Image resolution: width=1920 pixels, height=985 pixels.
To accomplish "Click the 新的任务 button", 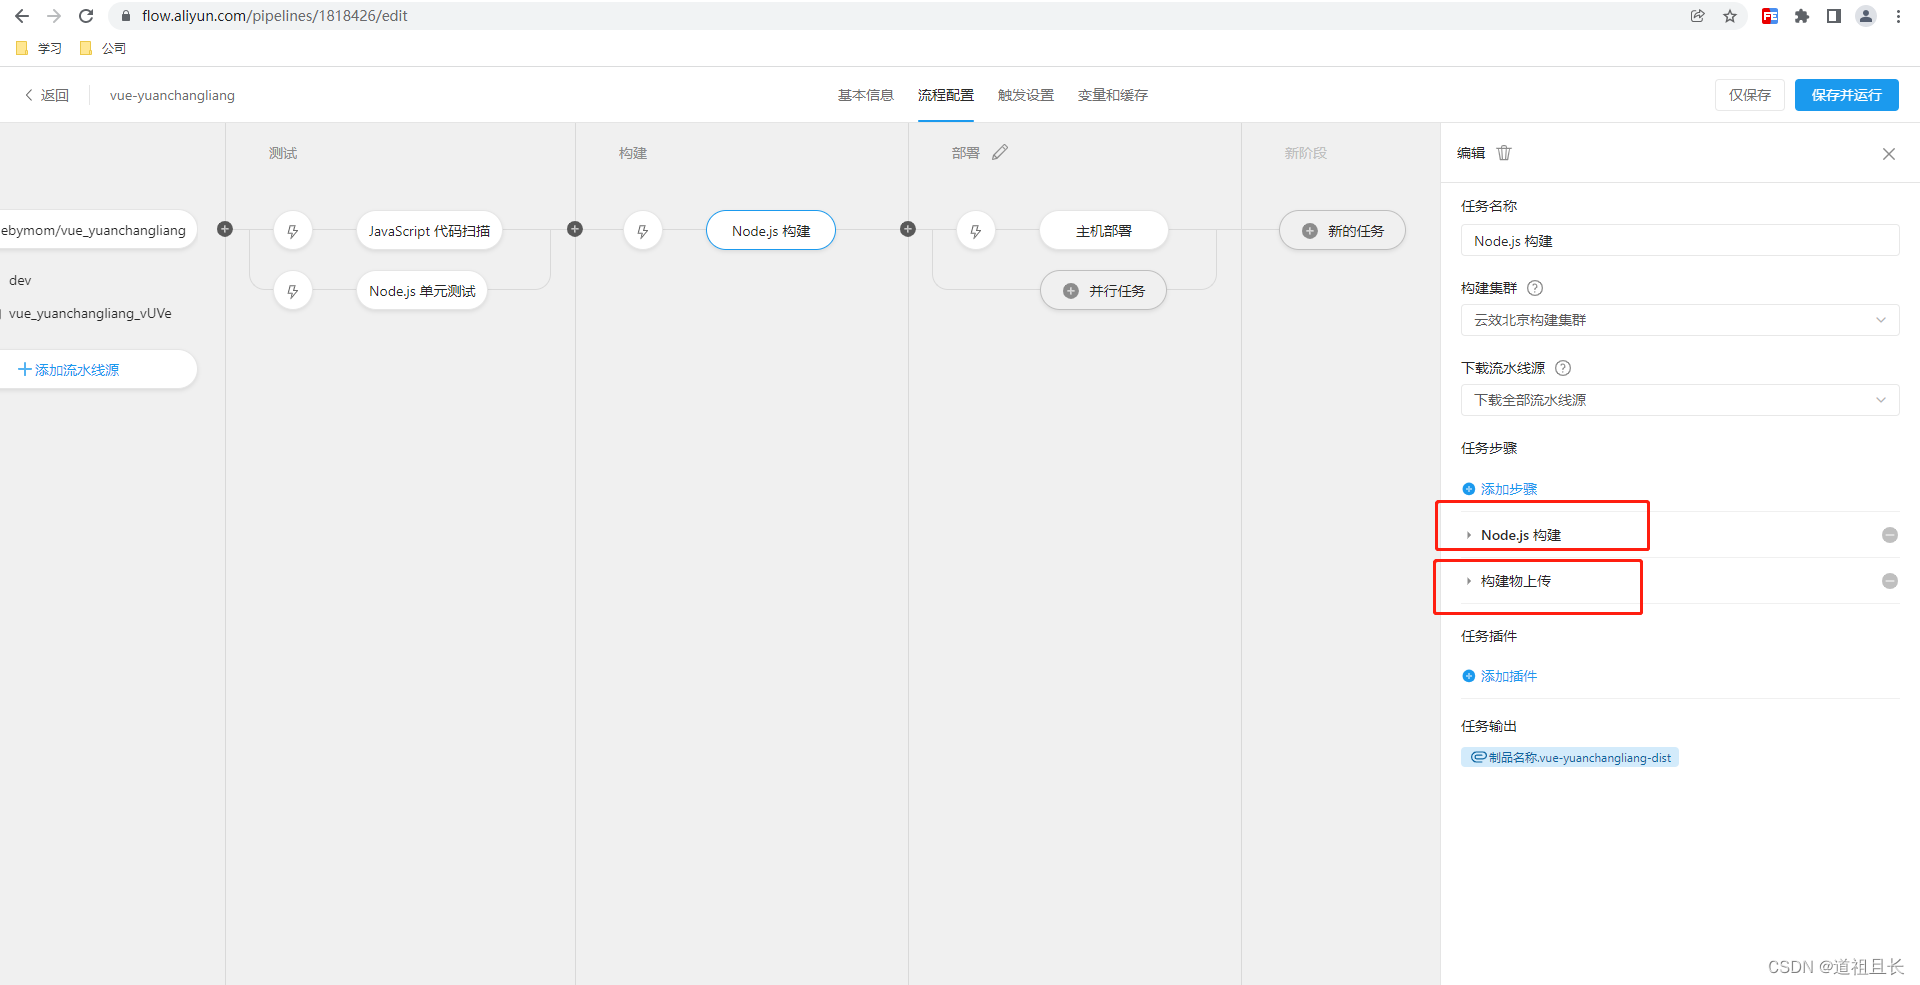I will 1343,231.
